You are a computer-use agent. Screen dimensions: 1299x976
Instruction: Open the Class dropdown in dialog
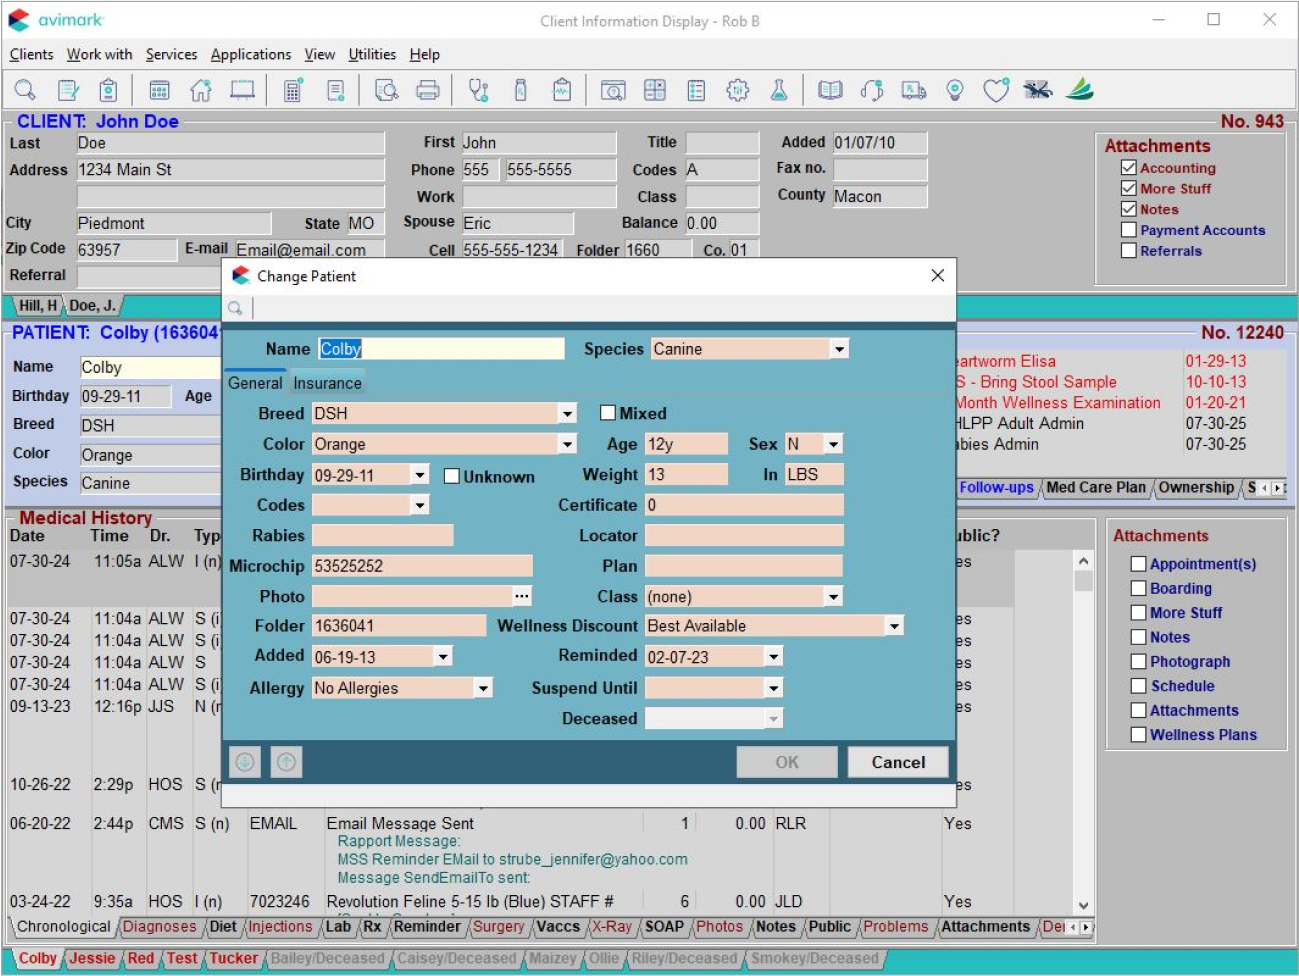(833, 597)
